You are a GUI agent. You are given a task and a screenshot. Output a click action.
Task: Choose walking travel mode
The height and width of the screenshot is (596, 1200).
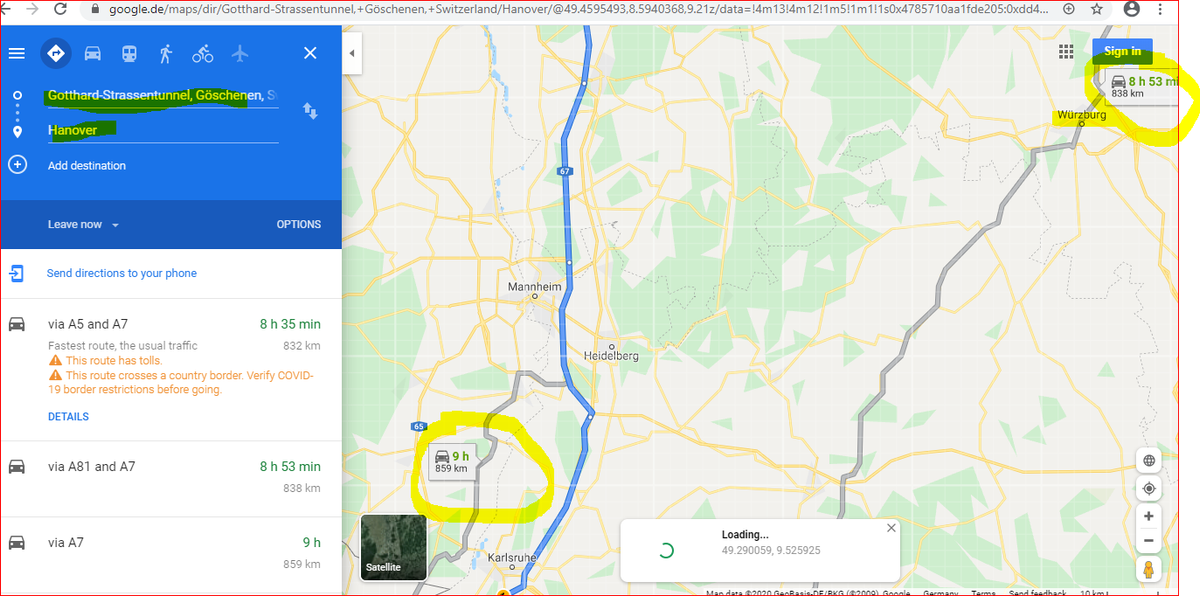(x=165, y=53)
